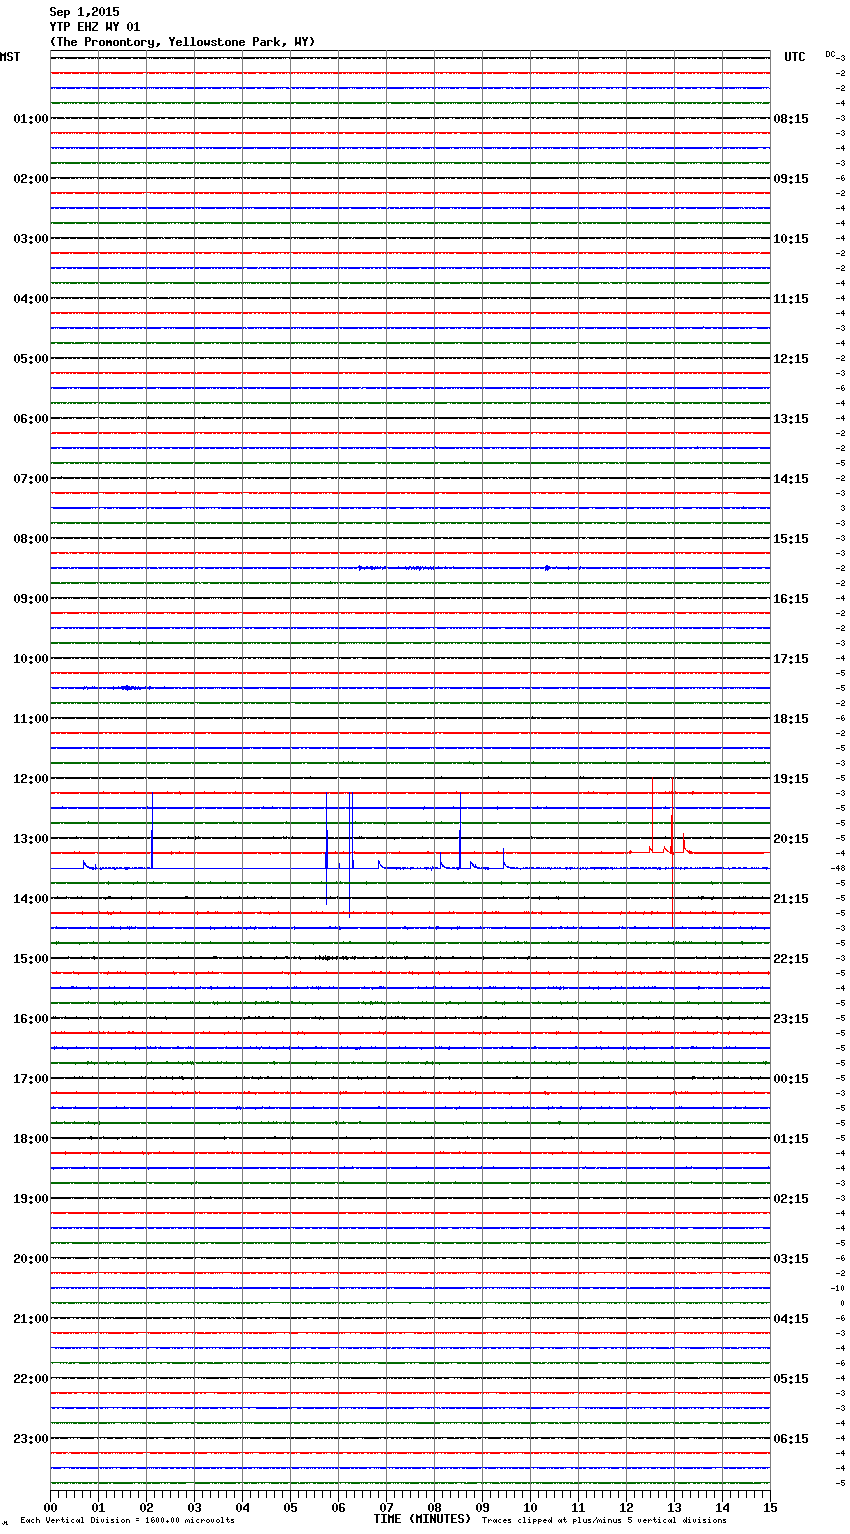
Task: Select the '17:00' MST hour label
Action: pos(31,1079)
